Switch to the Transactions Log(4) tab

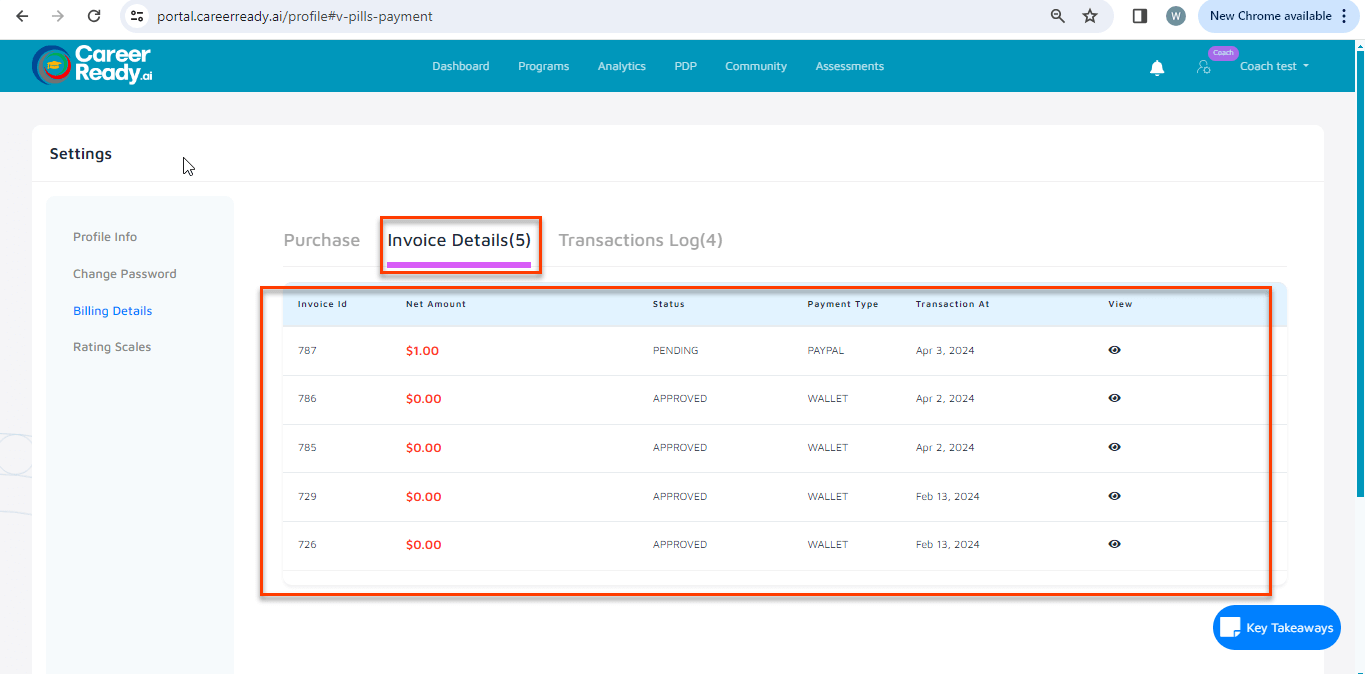[x=640, y=240]
